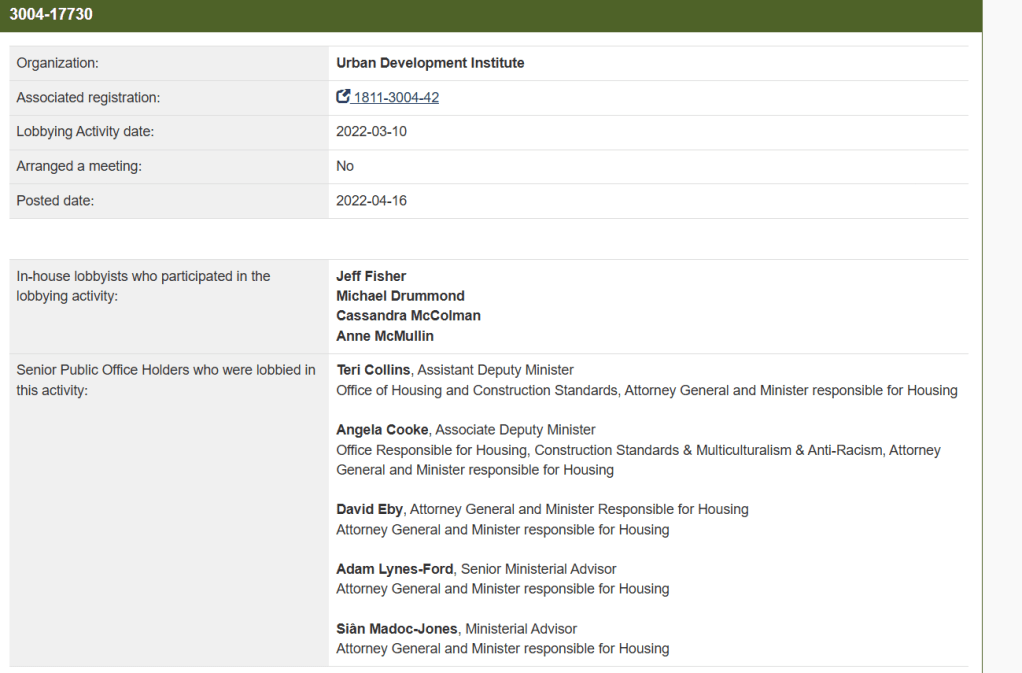1022x673 pixels.
Task: Click the 'In-house lobbyists who participated' label
Action: click(x=143, y=276)
